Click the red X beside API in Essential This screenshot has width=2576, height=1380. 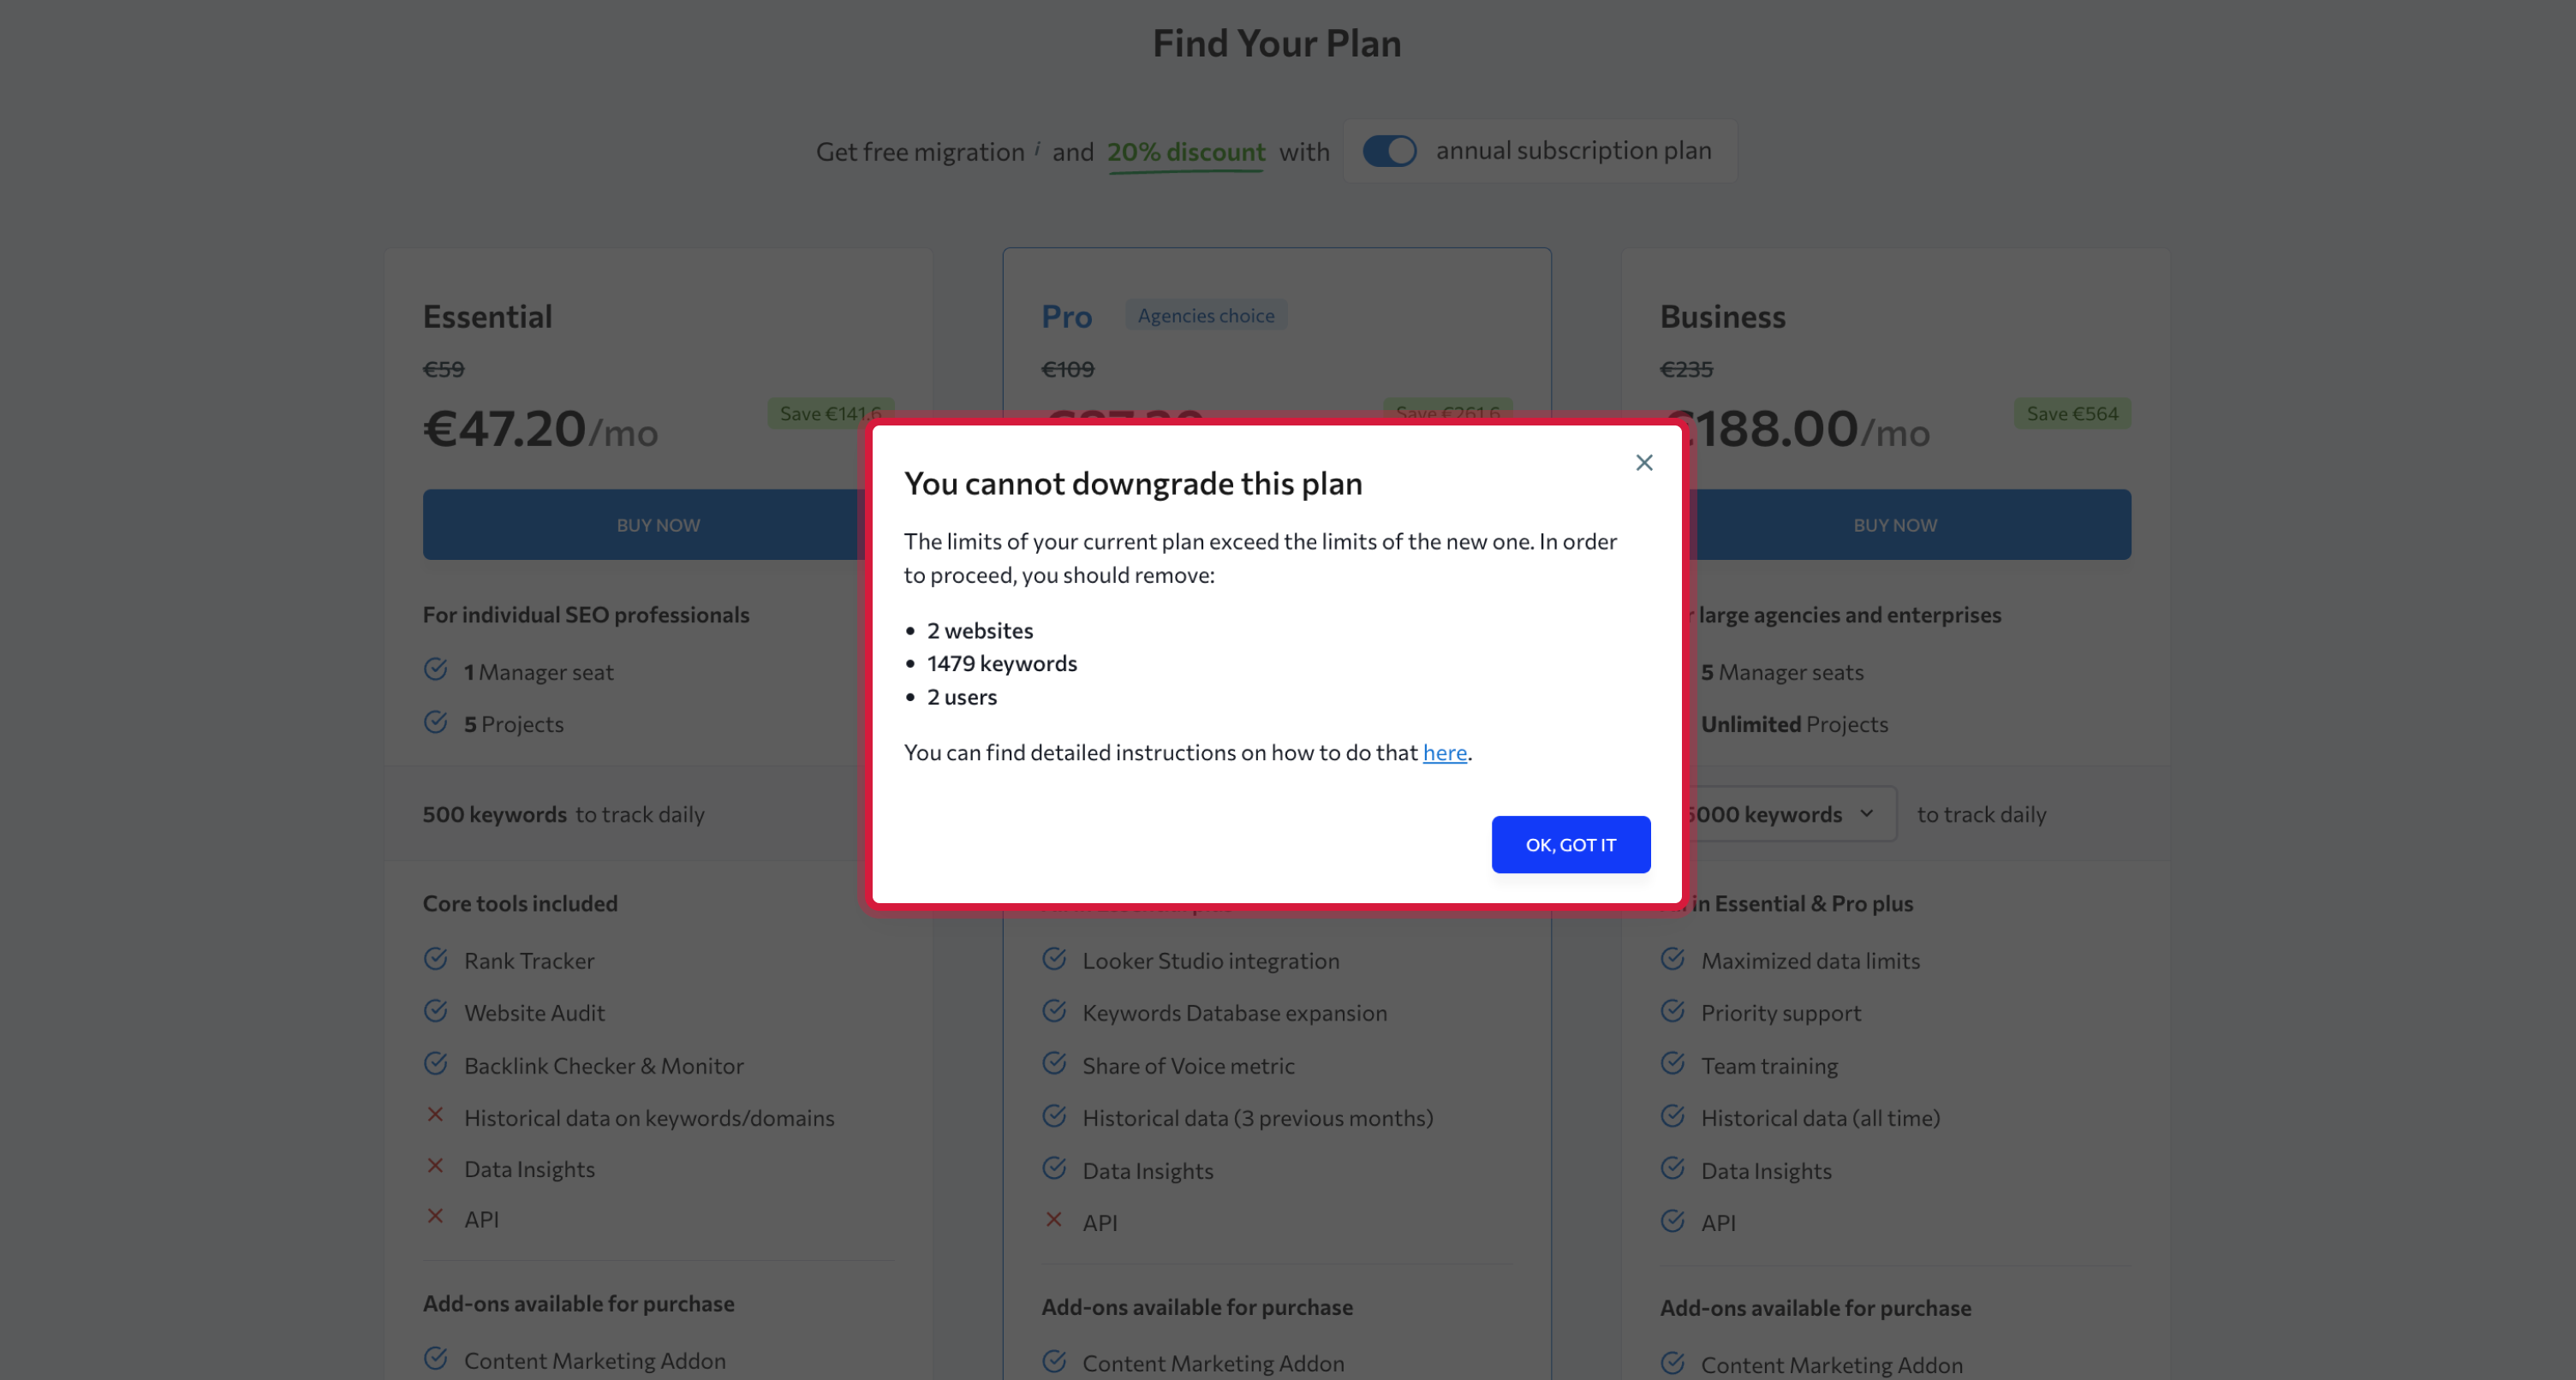436,1216
